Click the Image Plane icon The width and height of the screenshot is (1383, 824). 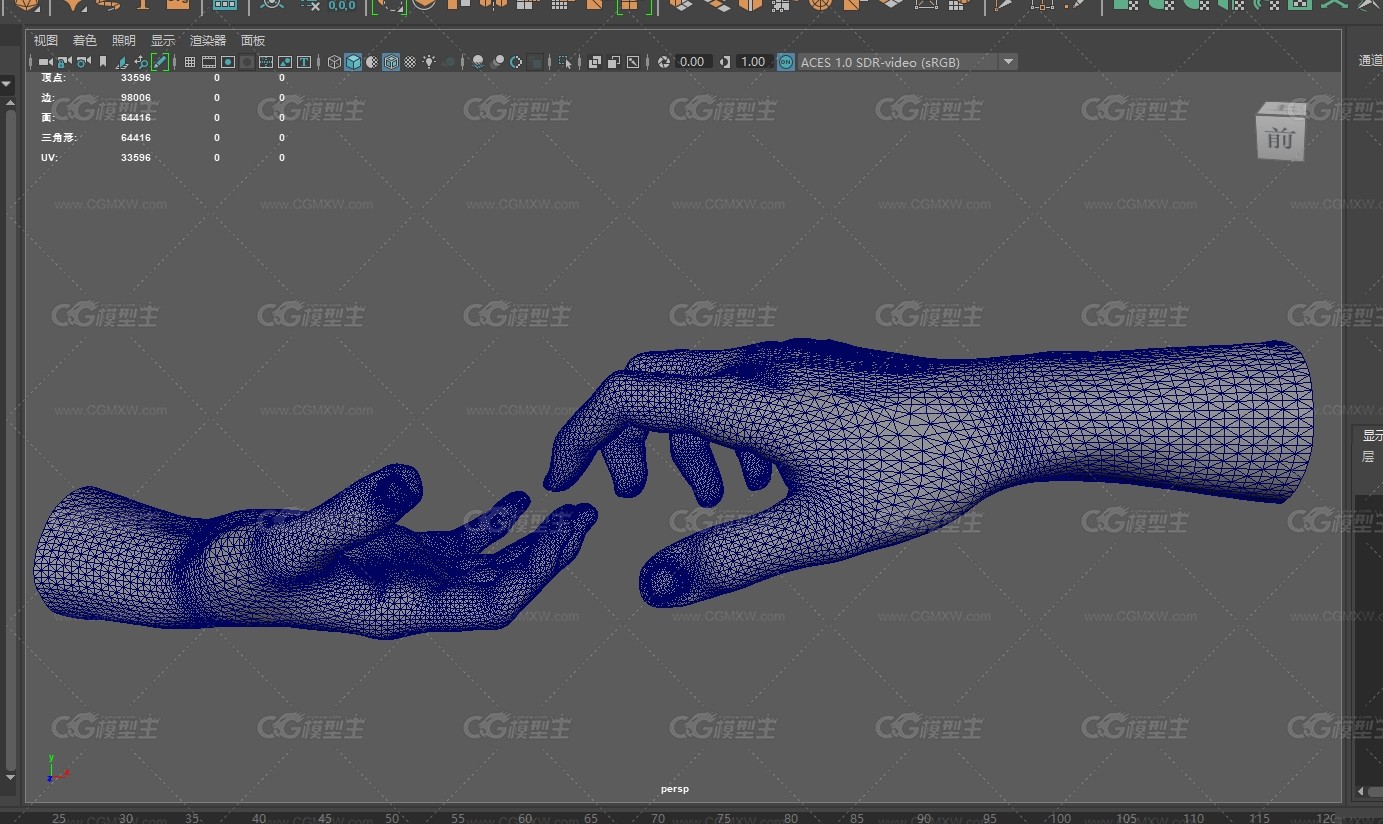tap(121, 62)
